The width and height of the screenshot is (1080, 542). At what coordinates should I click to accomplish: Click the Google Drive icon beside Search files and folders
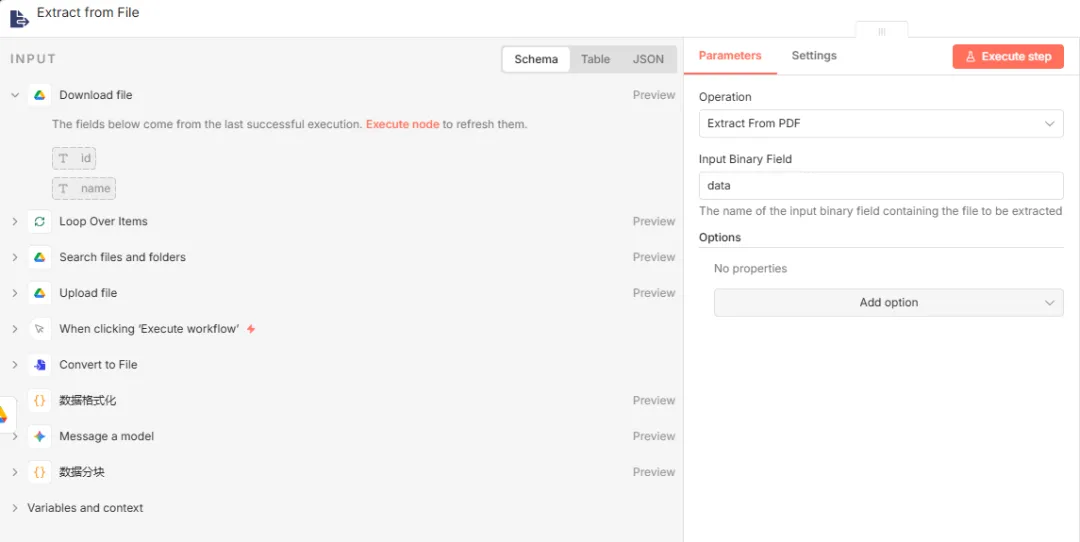pyautogui.click(x=40, y=257)
